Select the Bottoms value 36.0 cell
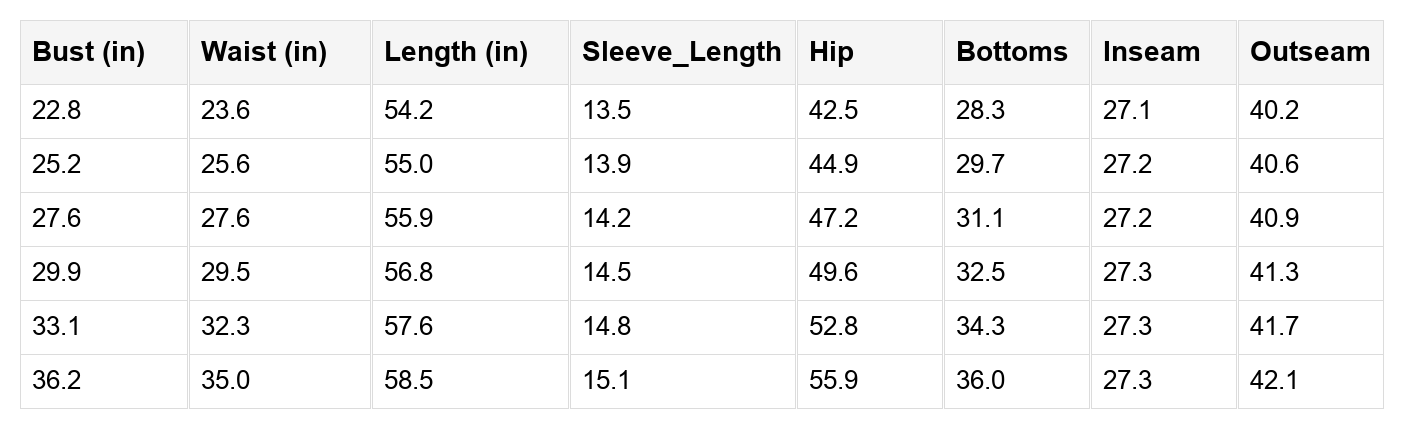Viewport: 1403px width, 428px height. 981,381
